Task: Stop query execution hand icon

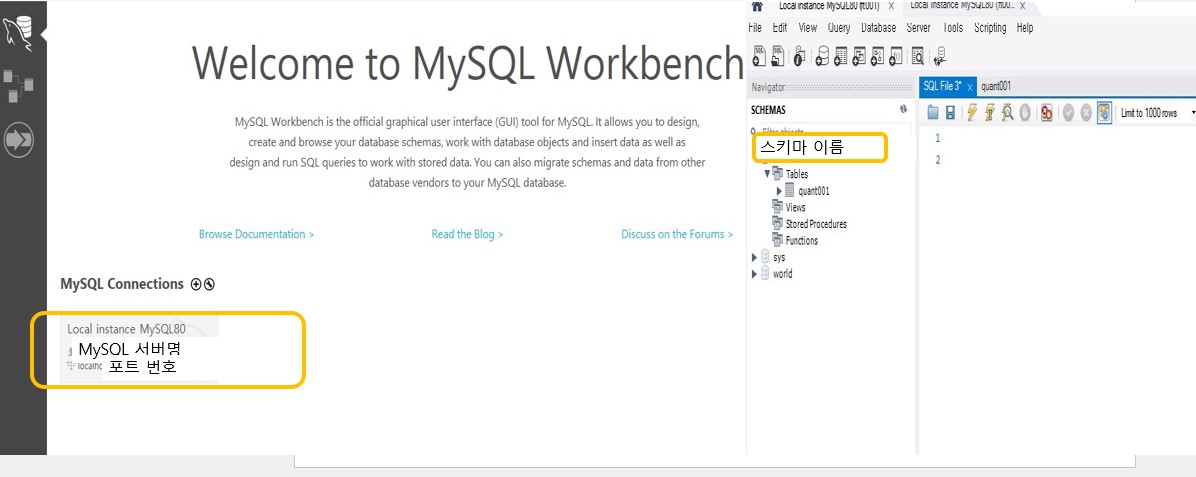Action: 1025,113
